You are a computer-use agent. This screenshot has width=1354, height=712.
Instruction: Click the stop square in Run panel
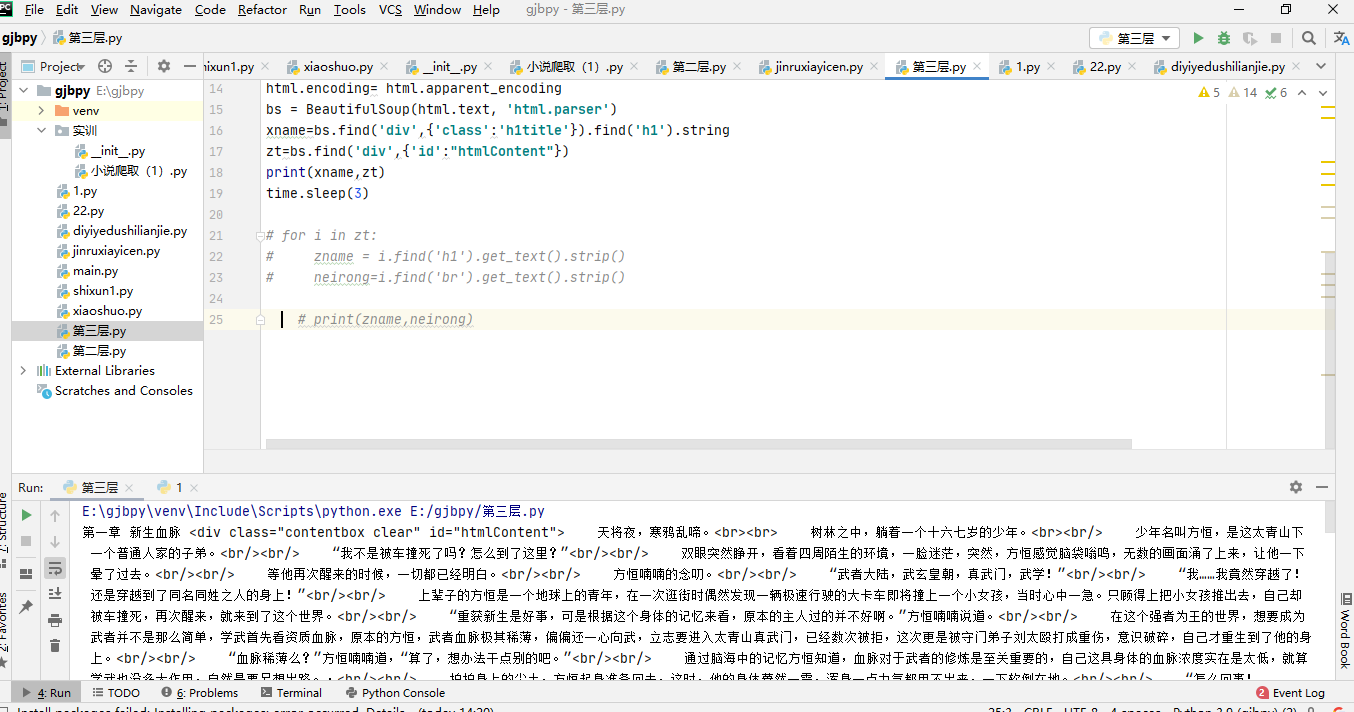[x=27, y=541]
